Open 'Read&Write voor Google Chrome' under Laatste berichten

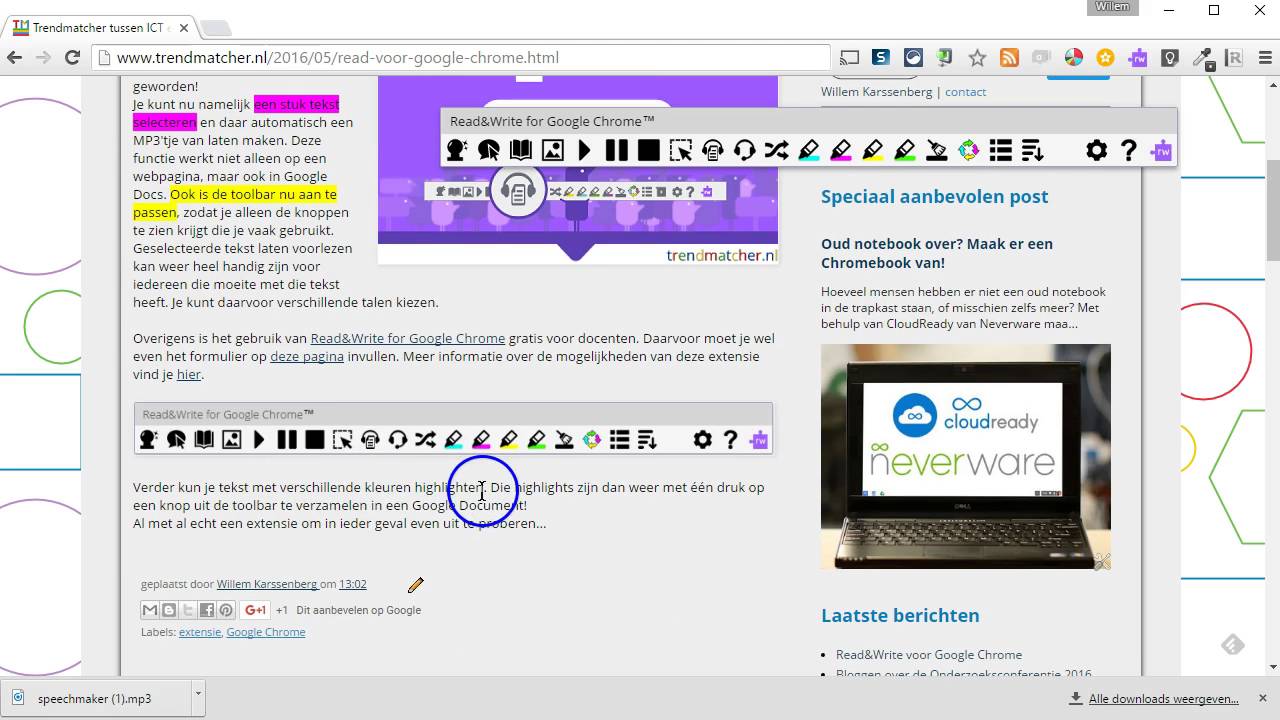point(929,655)
